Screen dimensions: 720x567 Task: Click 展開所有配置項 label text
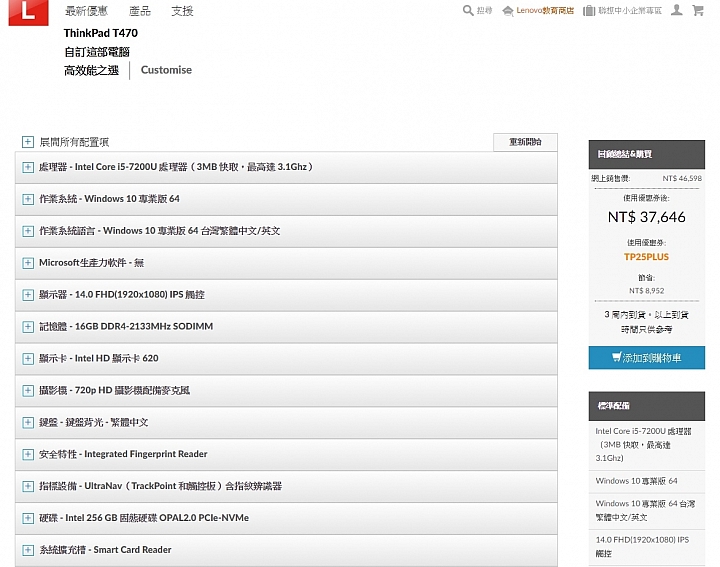74,142
